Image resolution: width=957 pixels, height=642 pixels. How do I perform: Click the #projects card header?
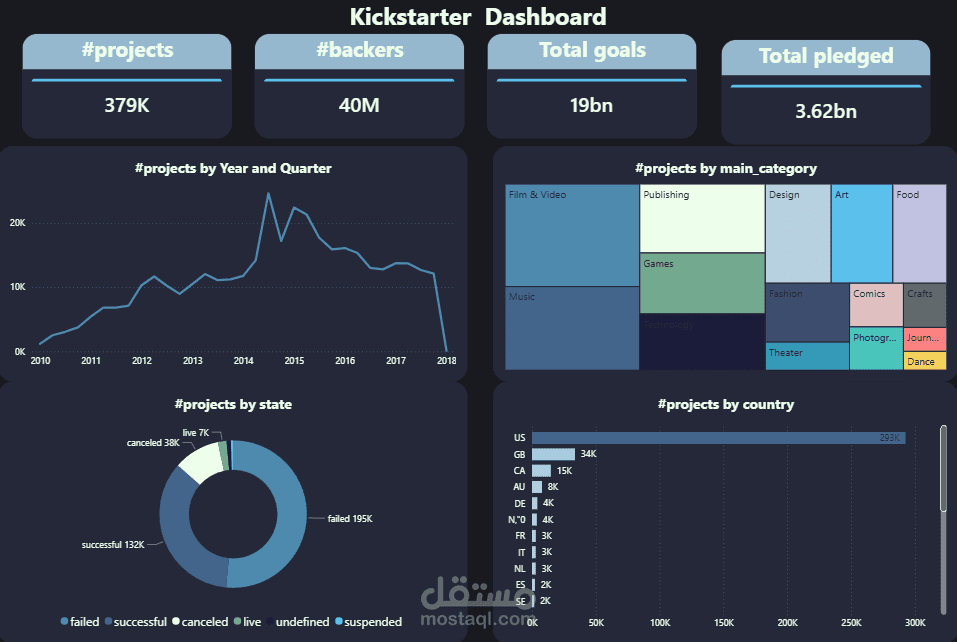click(x=127, y=51)
